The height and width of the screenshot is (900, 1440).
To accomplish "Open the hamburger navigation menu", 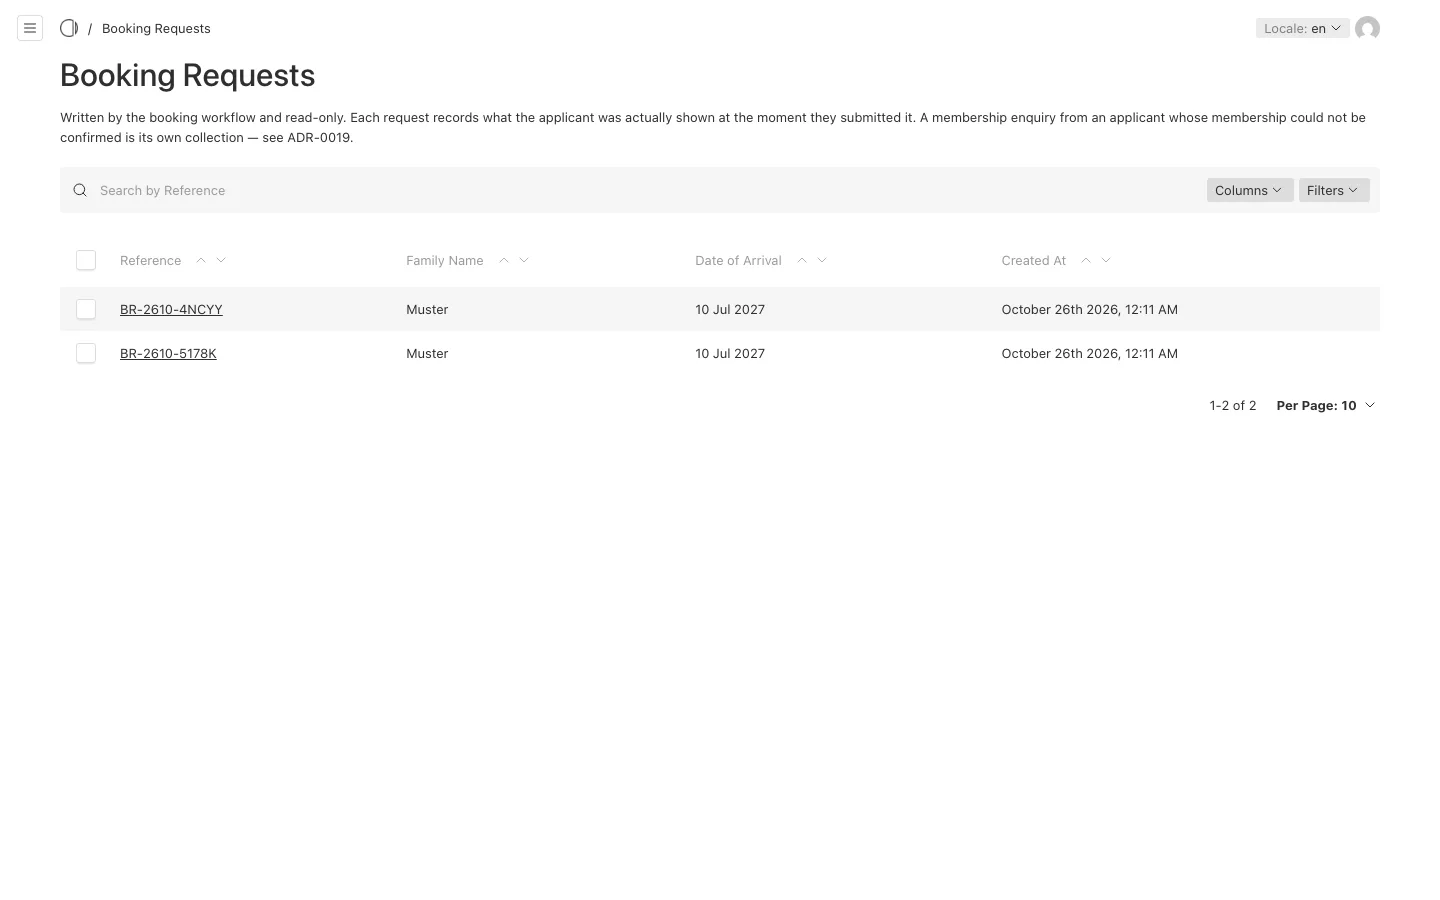I will 30,28.
